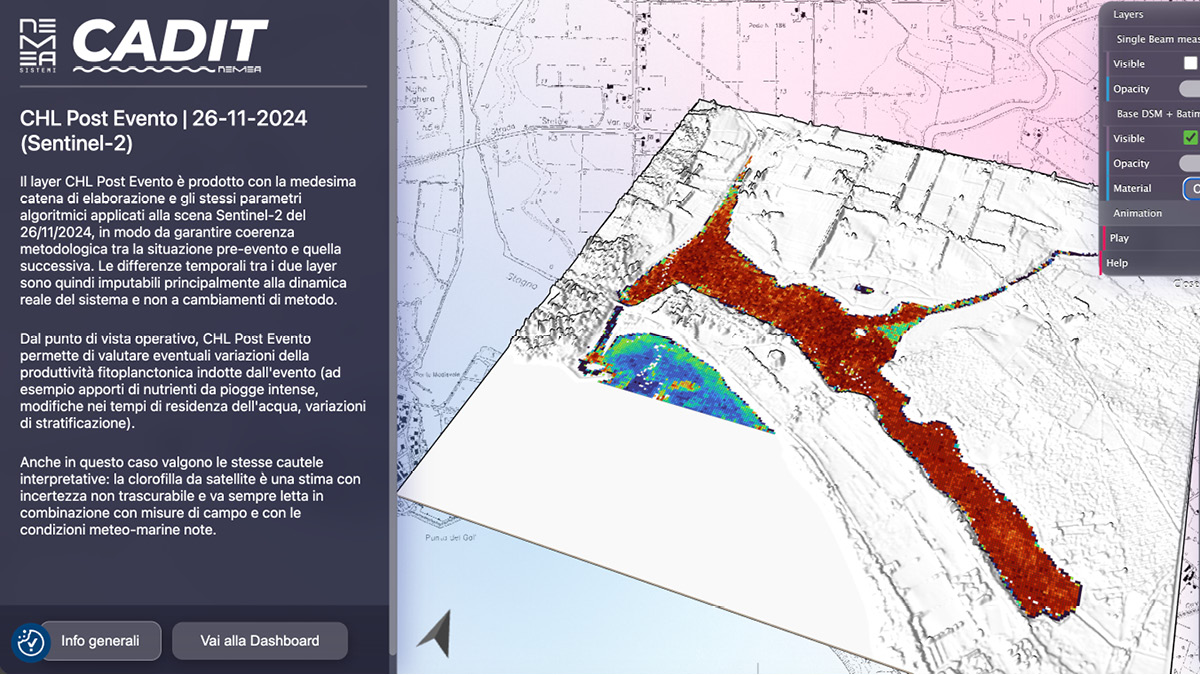Toggle Visible checkbox for Single Beam layer
Viewport: 1200px width, 675px height.
pos(1190,63)
